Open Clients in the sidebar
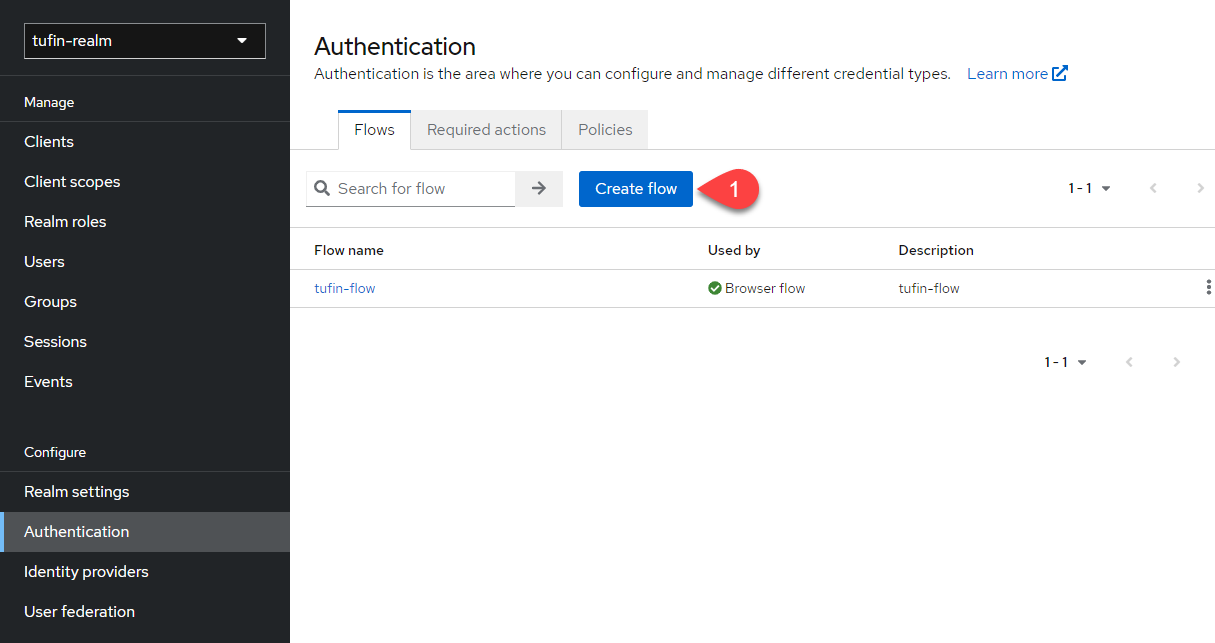 [49, 142]
